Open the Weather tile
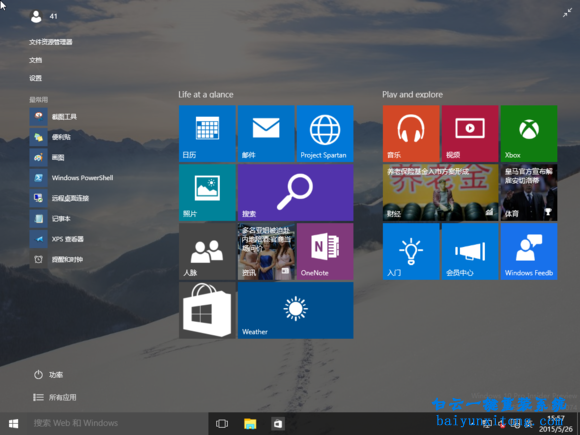The height and width of the screenshot is (435, 580). click(x=295, y=310)
